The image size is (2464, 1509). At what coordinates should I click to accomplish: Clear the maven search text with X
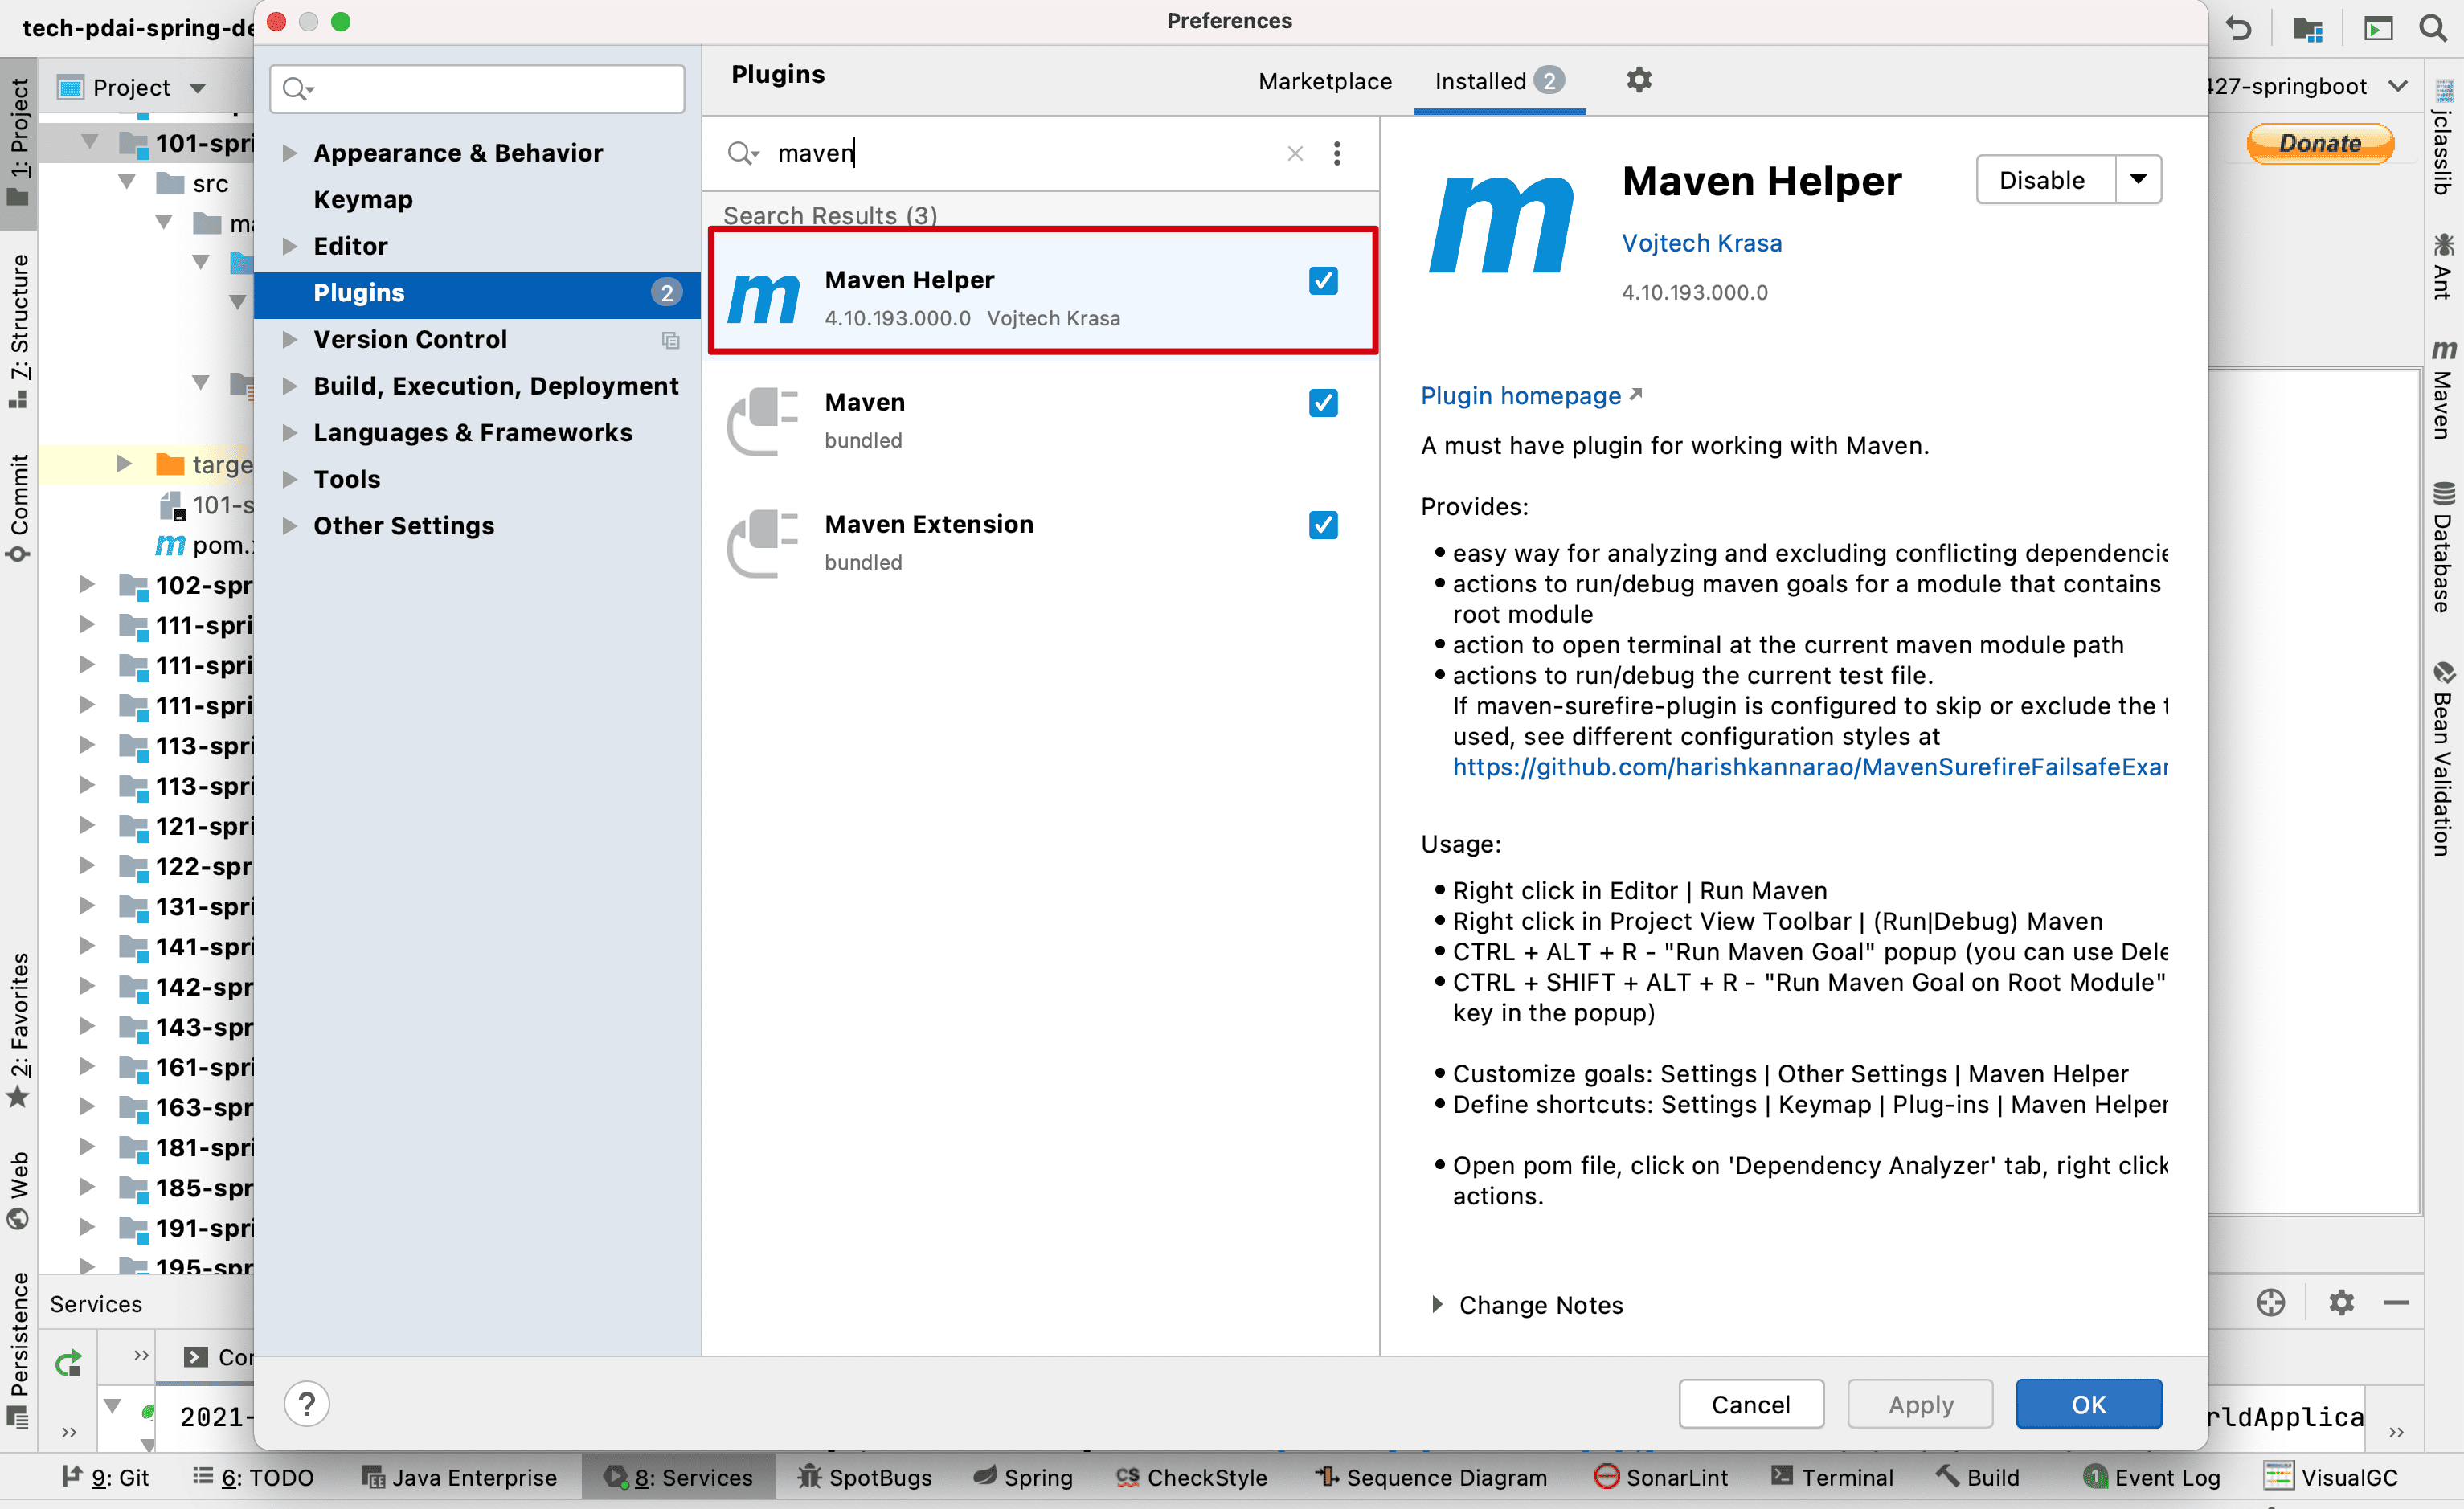coord(1295,153)
